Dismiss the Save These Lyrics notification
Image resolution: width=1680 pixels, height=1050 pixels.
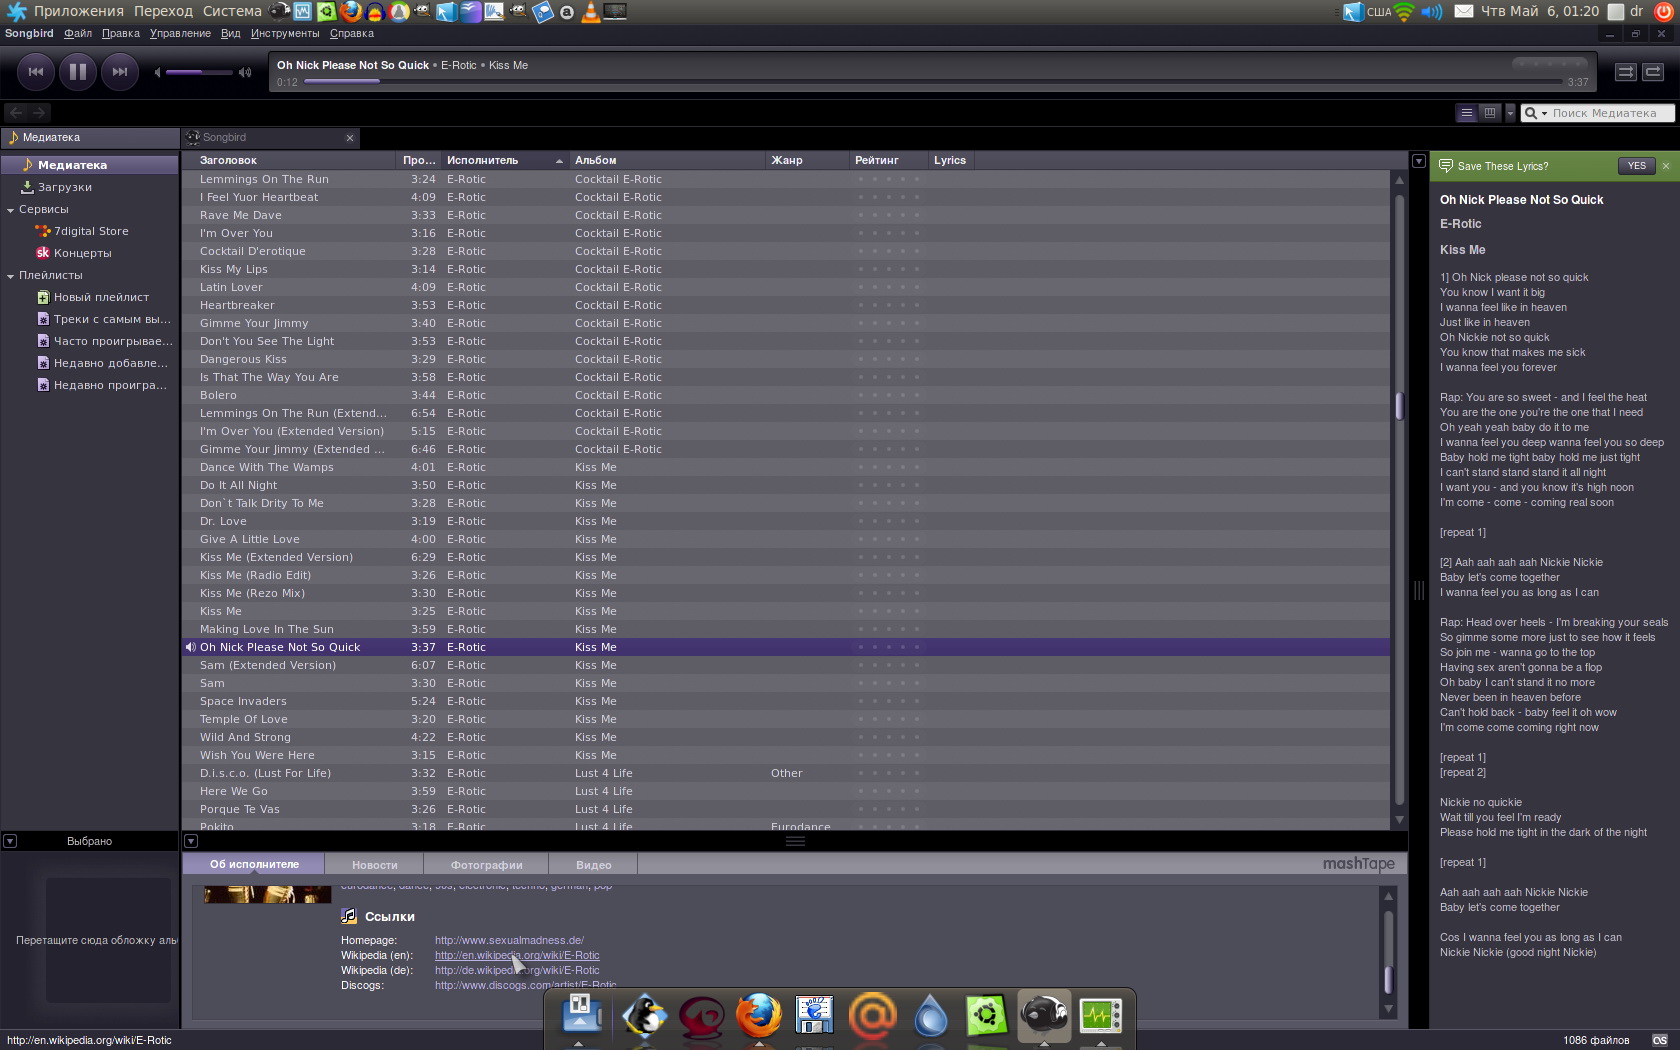(x=1666, y=166)
